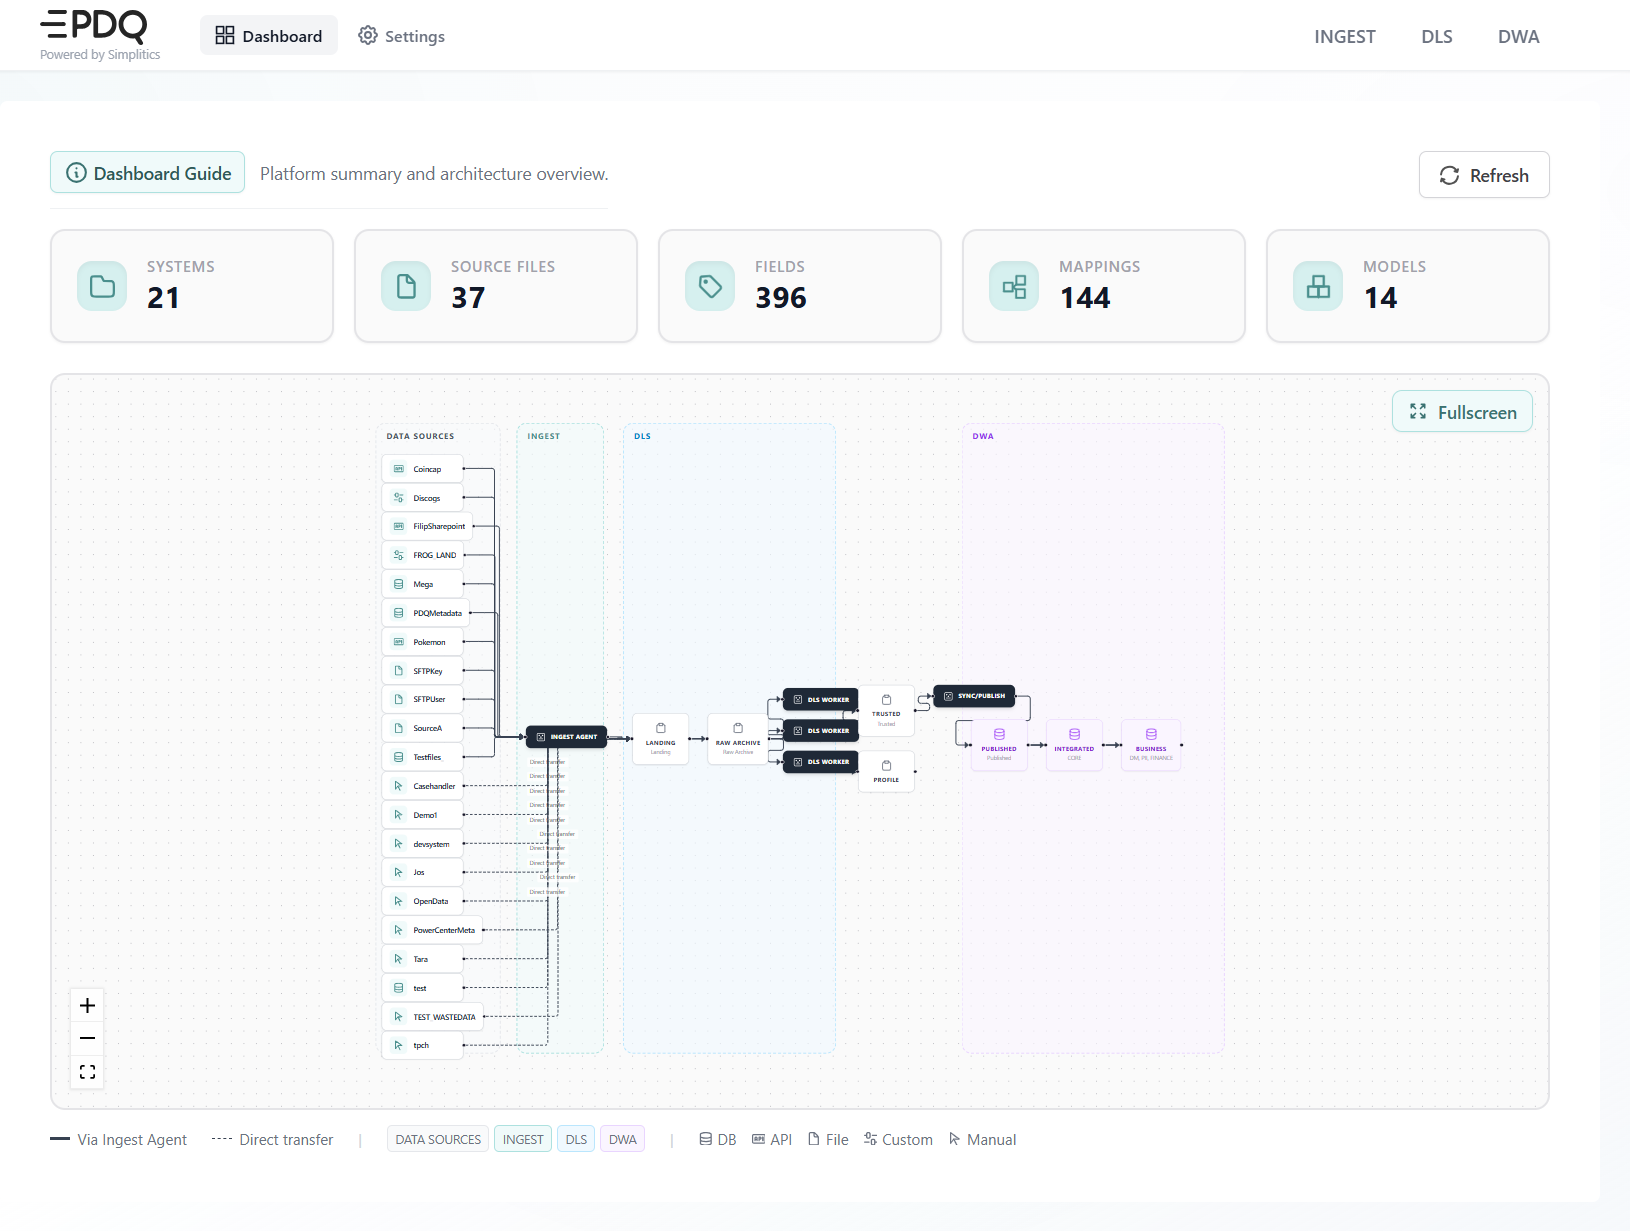Select the PowerCenterMeta data source node
The width and height of the screenshot is (1630, 1231).
pyautogui.click(x=432, y=930)
